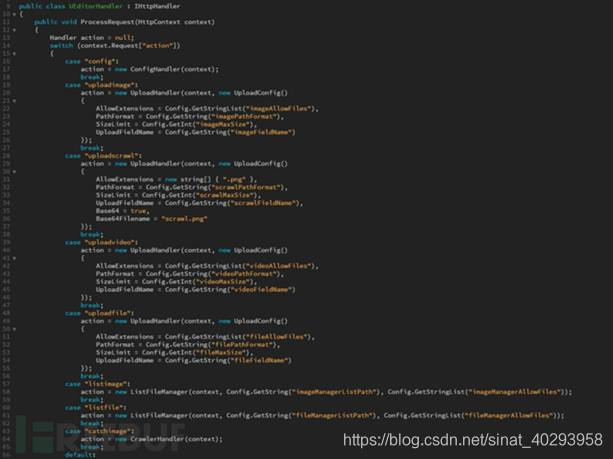Click the "fileMaxSize" string

point(221,352)
